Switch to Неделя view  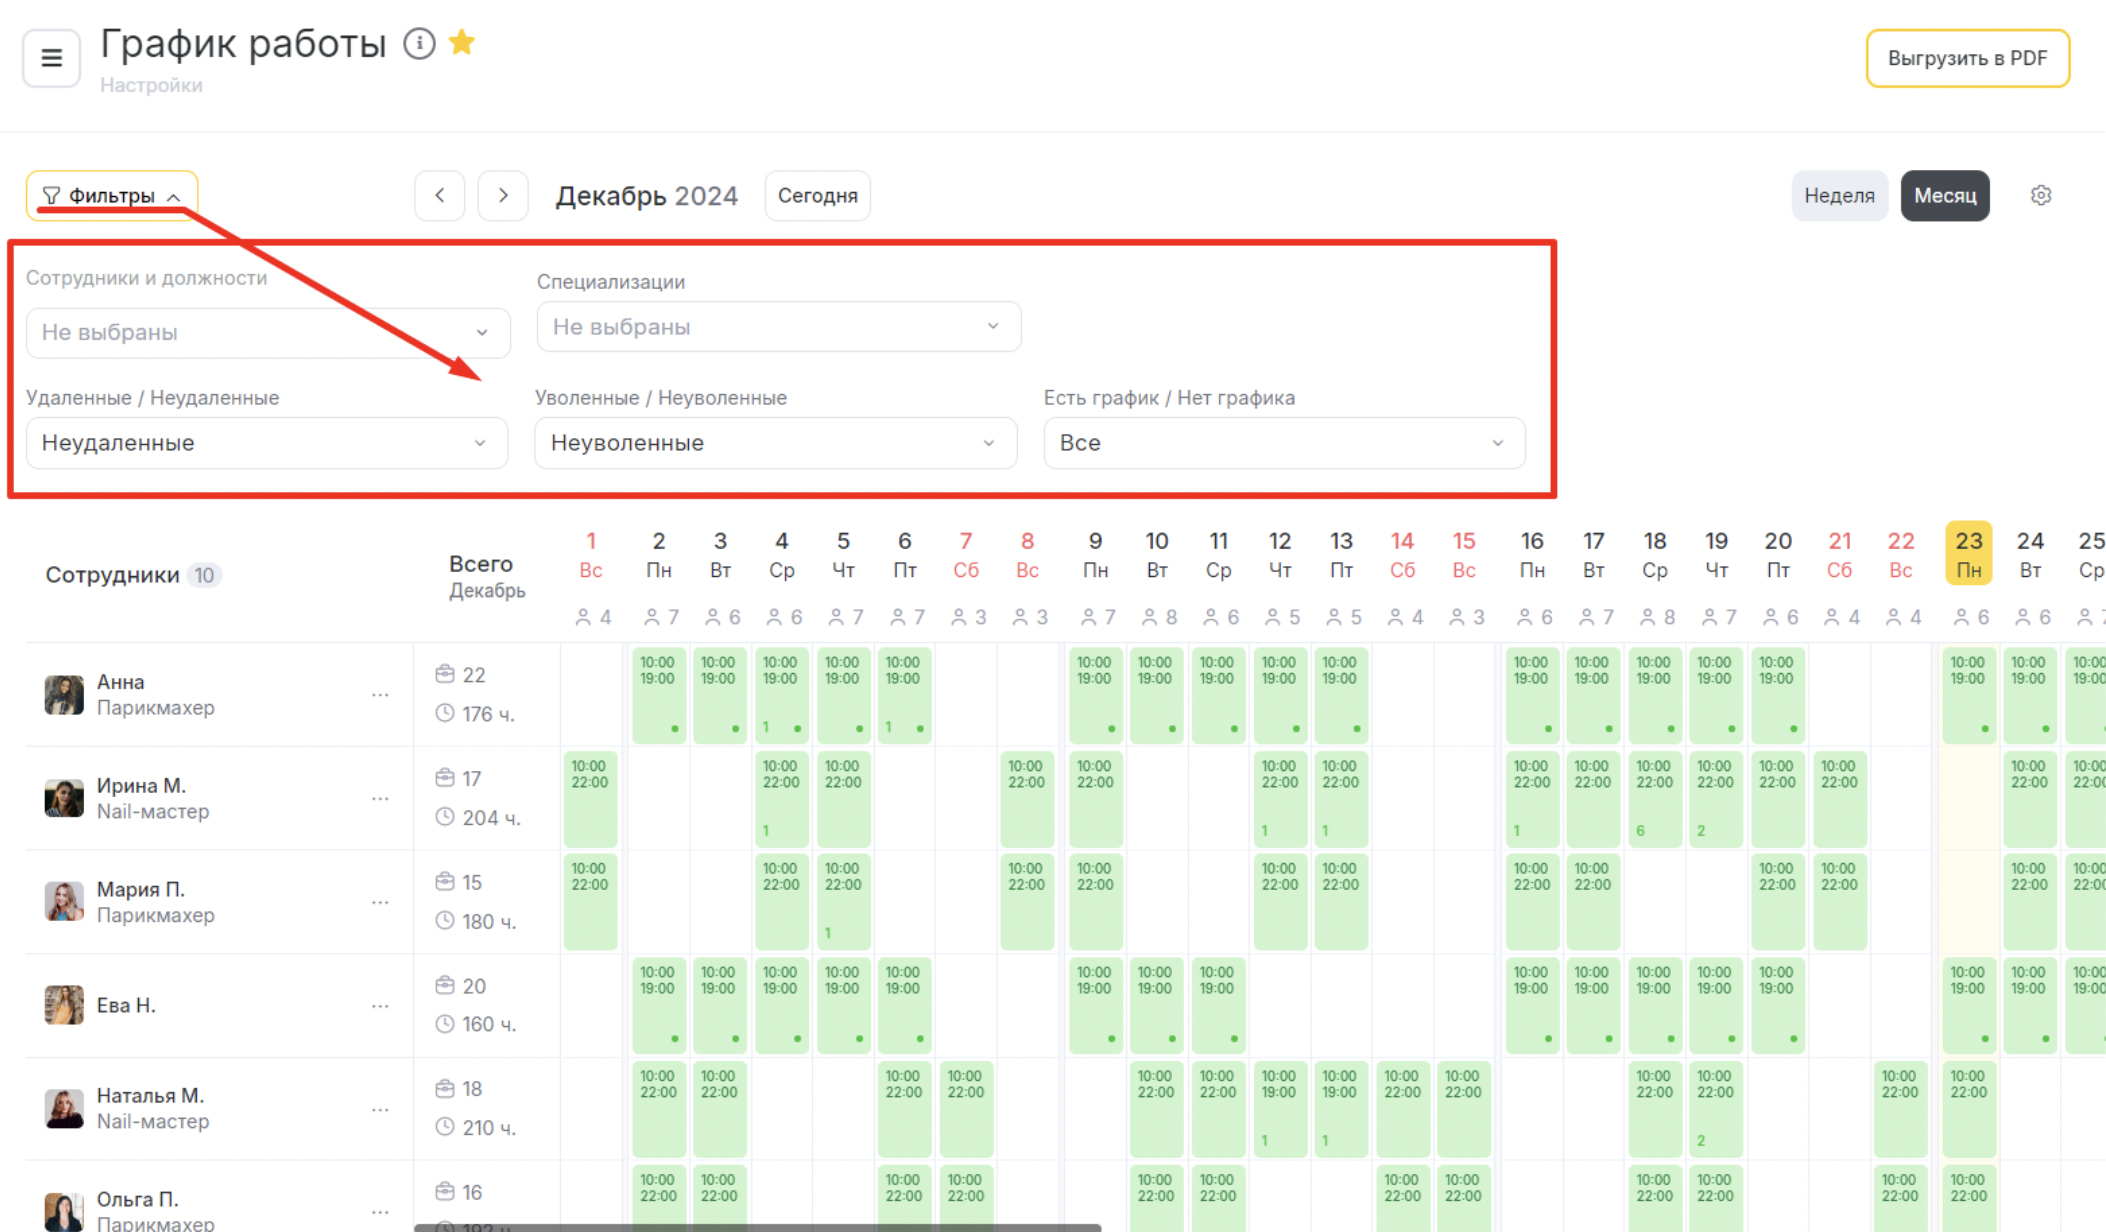(x=1838, y=196)
